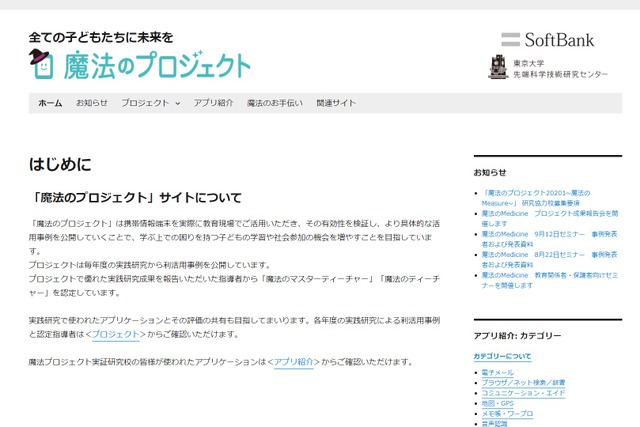Click the SoftBank logo
Image resolution: width=640 pixels, height=427 pixels.
[548, 40]
